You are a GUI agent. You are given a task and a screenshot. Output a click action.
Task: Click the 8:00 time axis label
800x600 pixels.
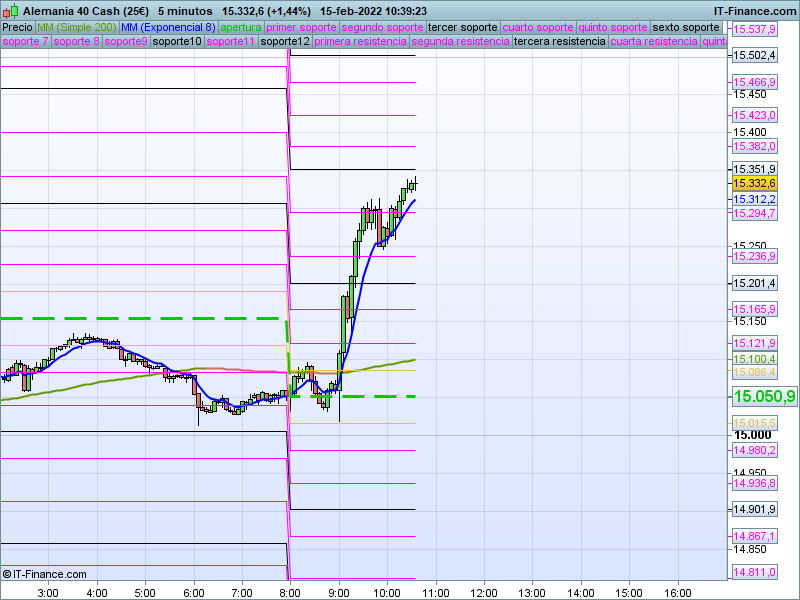(x=290, y=593)
